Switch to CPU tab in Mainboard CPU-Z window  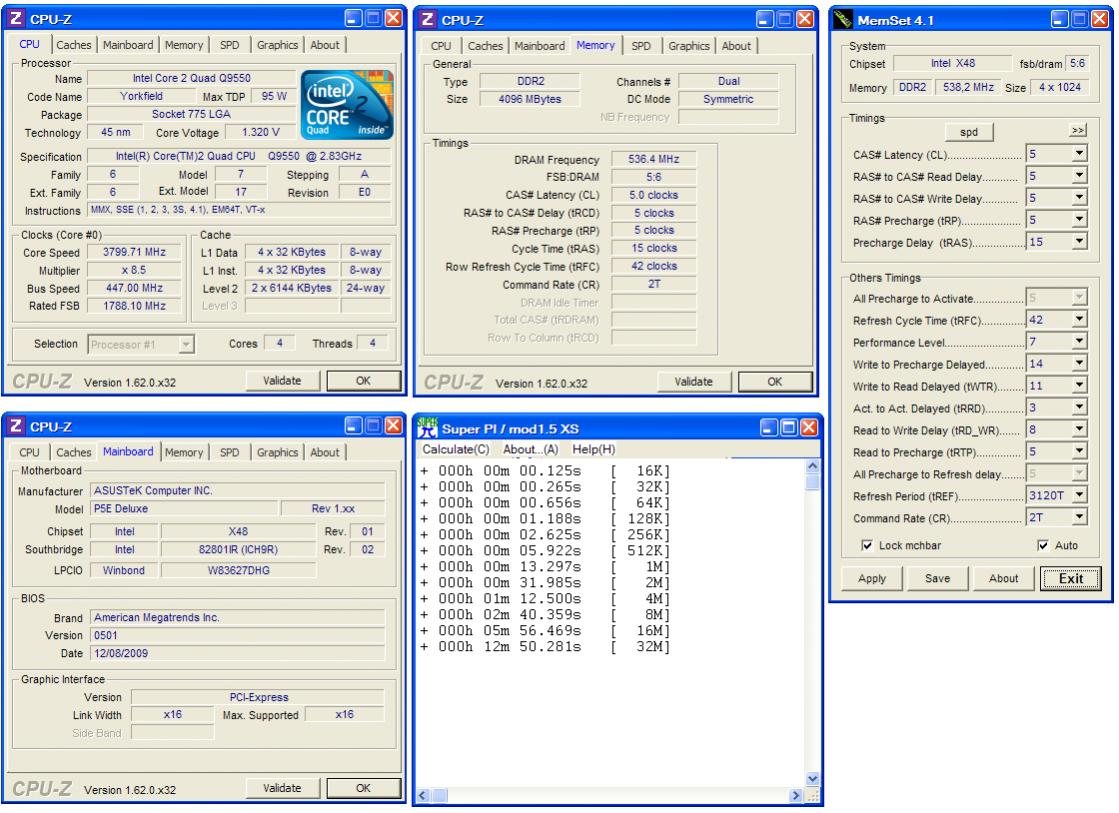point(29,453)
